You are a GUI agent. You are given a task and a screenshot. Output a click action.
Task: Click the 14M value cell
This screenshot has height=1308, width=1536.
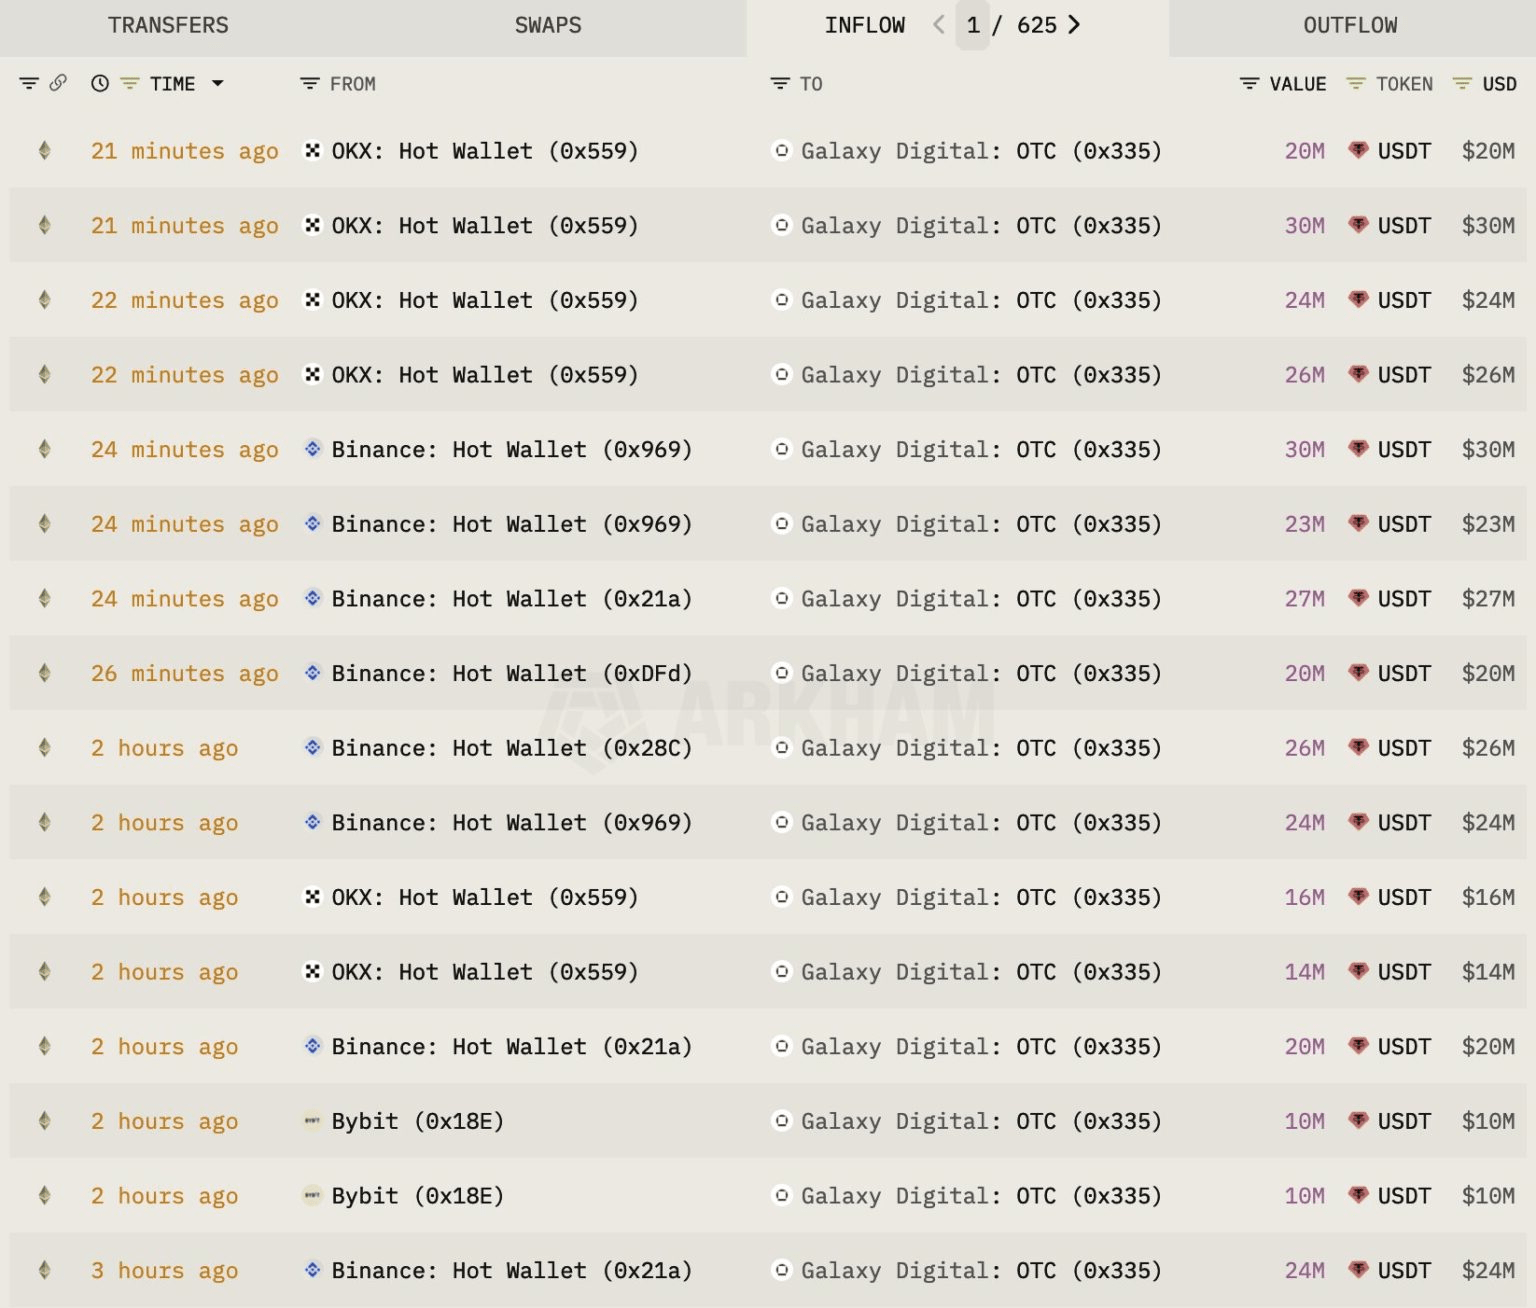[x=1305, y=972]
